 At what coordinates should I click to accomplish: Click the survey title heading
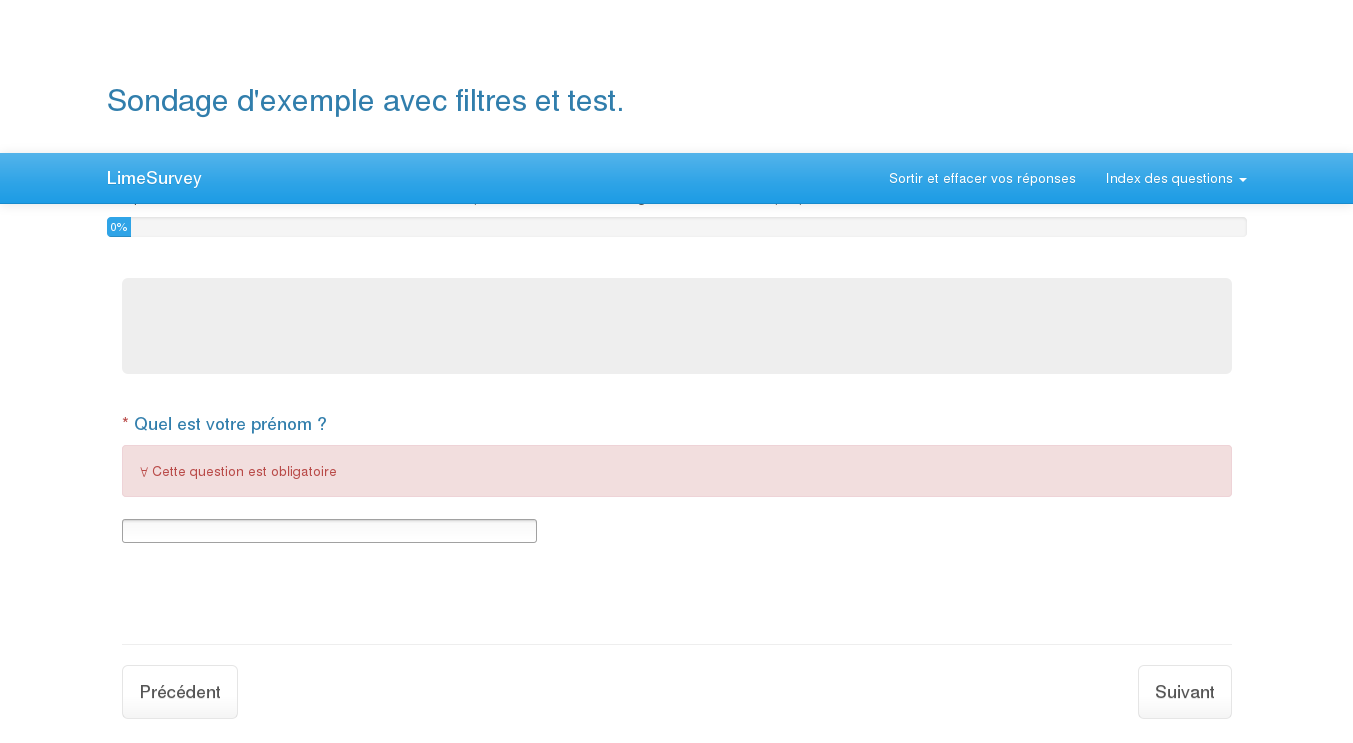coord(365,101)
